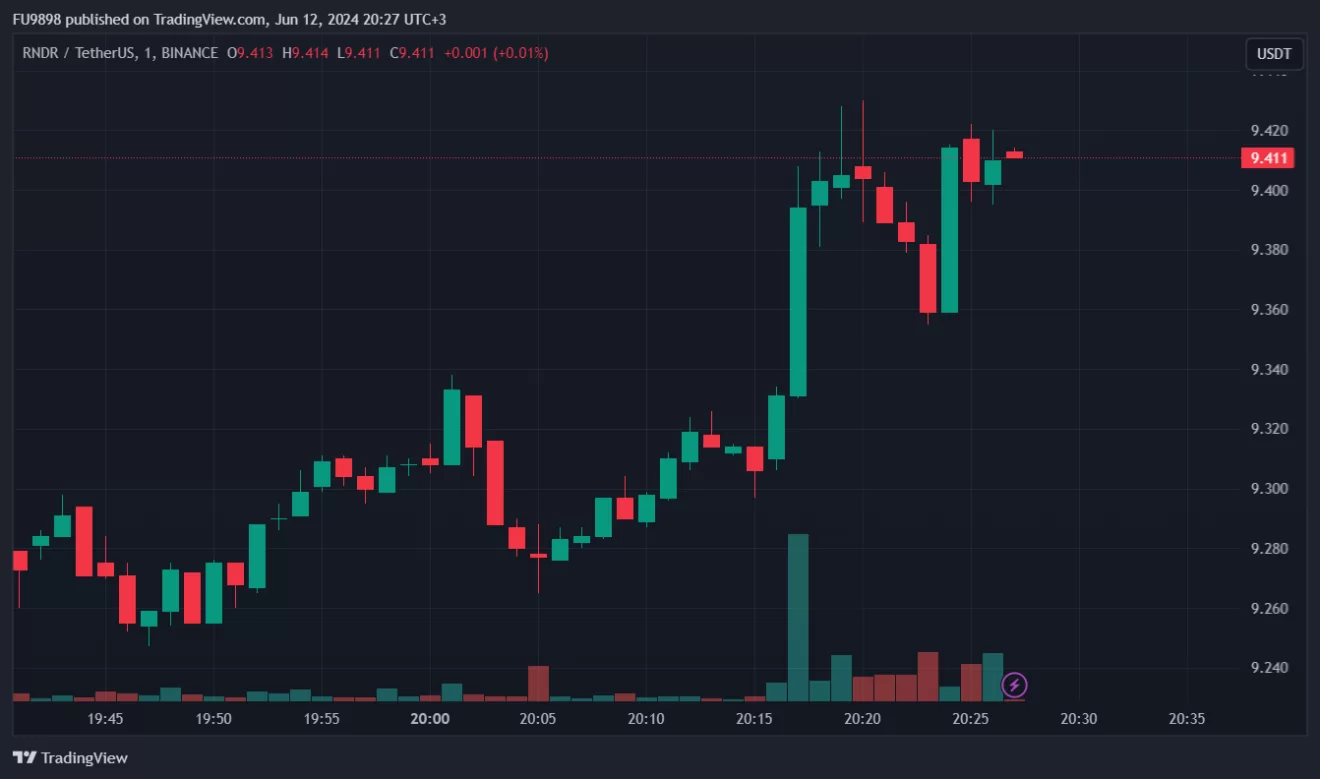Select the 20:15 time axis label
This screenshot has width=1320, height=779.
pos(754,718)
